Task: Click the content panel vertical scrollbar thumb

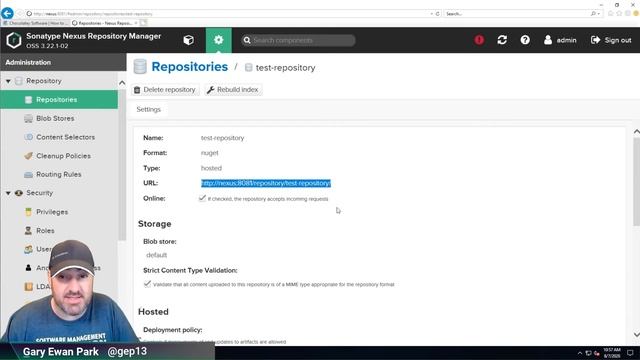Action: [x=636, y=181]
